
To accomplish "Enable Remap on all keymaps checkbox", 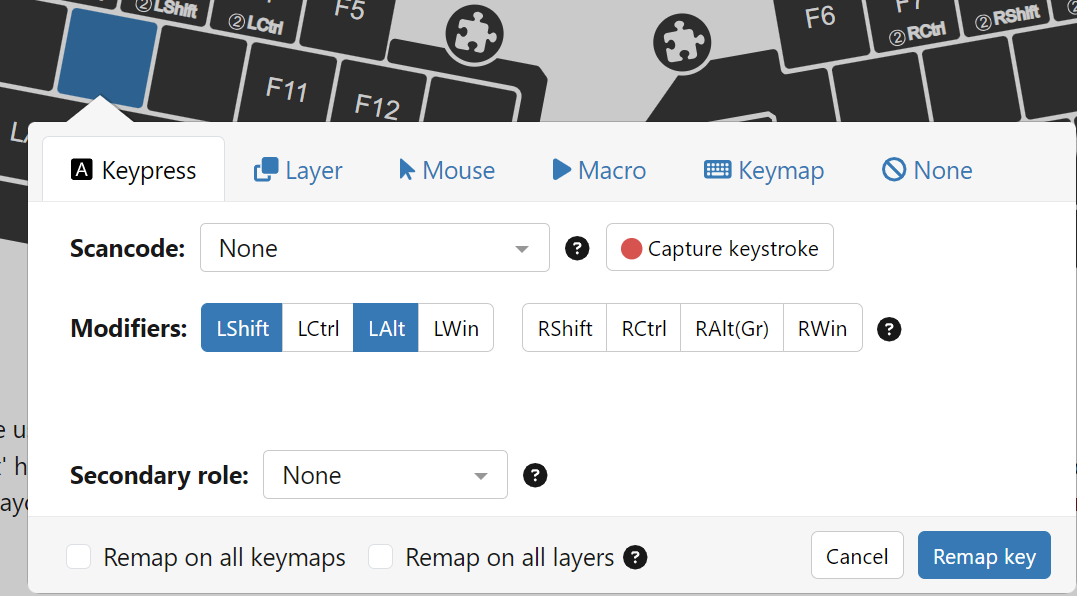I will (x=79, y=557).
